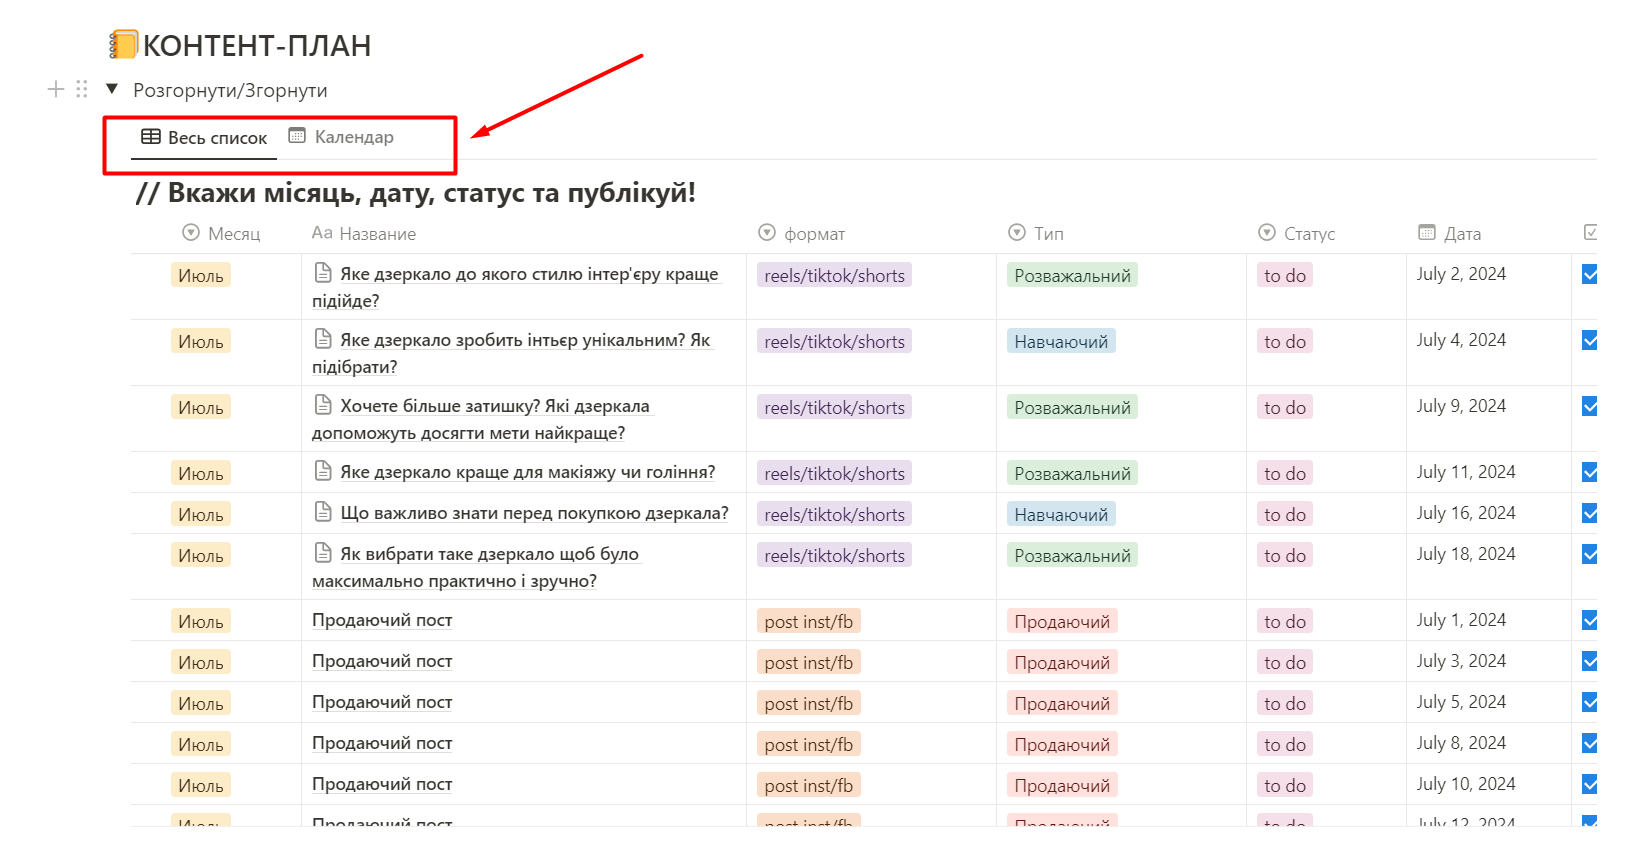Switch to the Календар view tab
The image size is (1637, 853).
click(341, 137)
